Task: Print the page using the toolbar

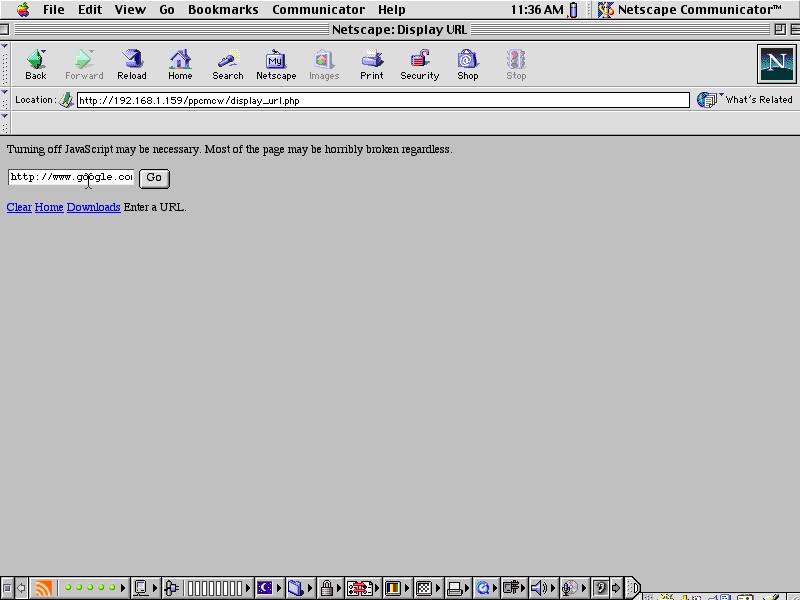Action: 372,64
